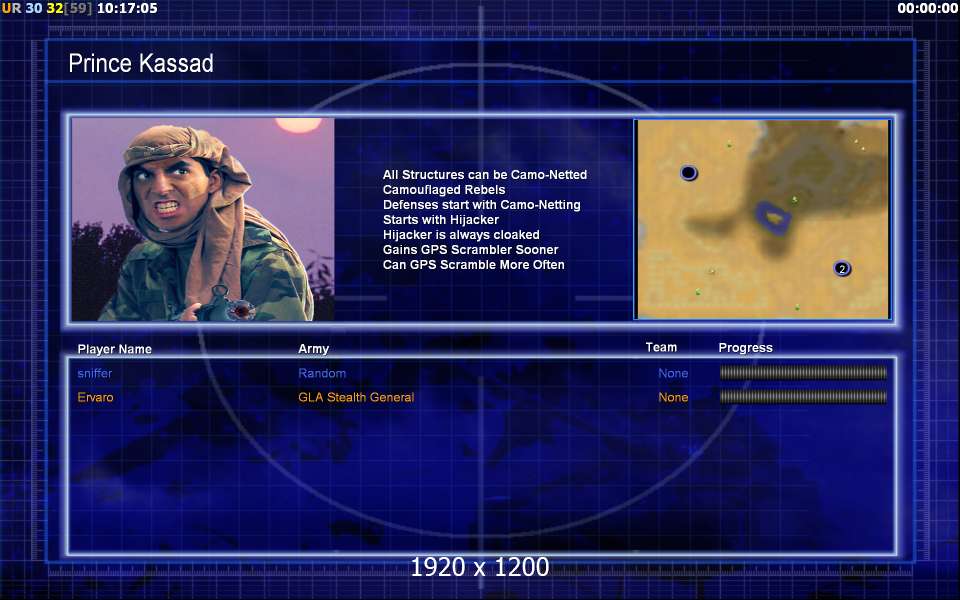The width and height of the screenshot is (960, 600).
Task: Click the blank dark start position marker on minimap
Action: coord(688,173)
